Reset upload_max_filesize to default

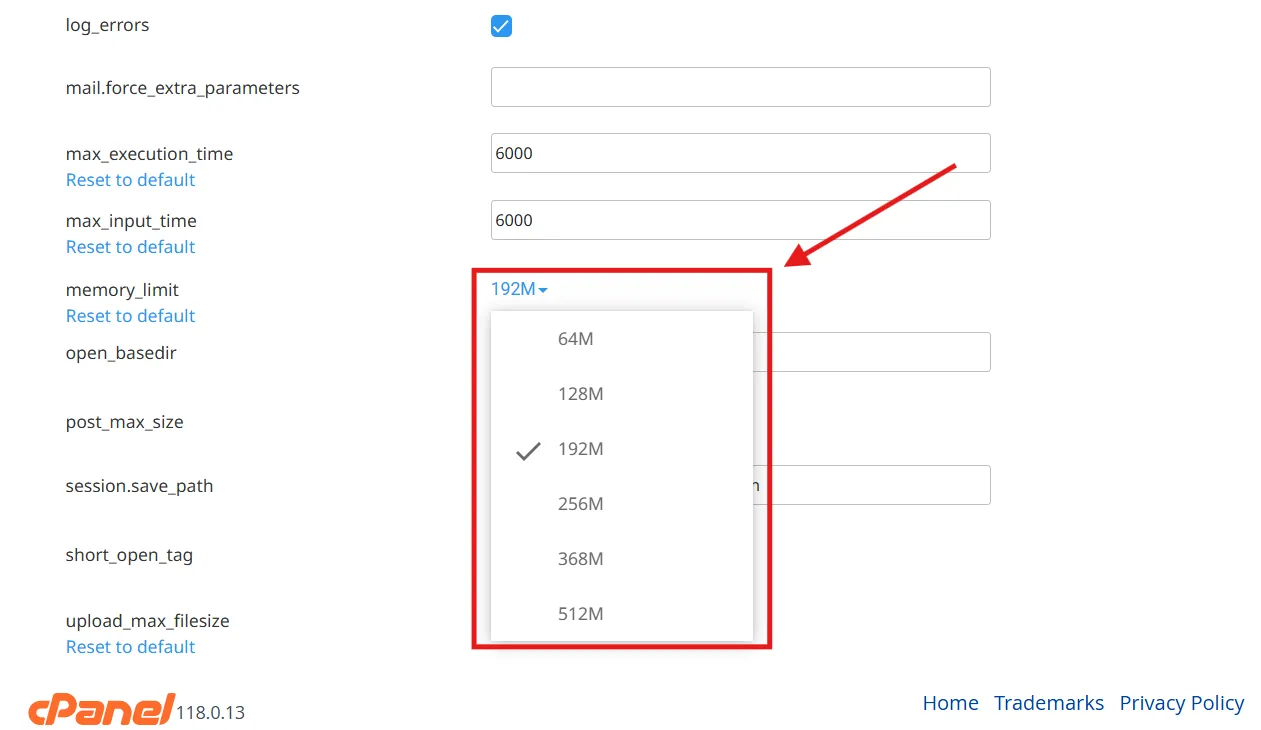130,647
